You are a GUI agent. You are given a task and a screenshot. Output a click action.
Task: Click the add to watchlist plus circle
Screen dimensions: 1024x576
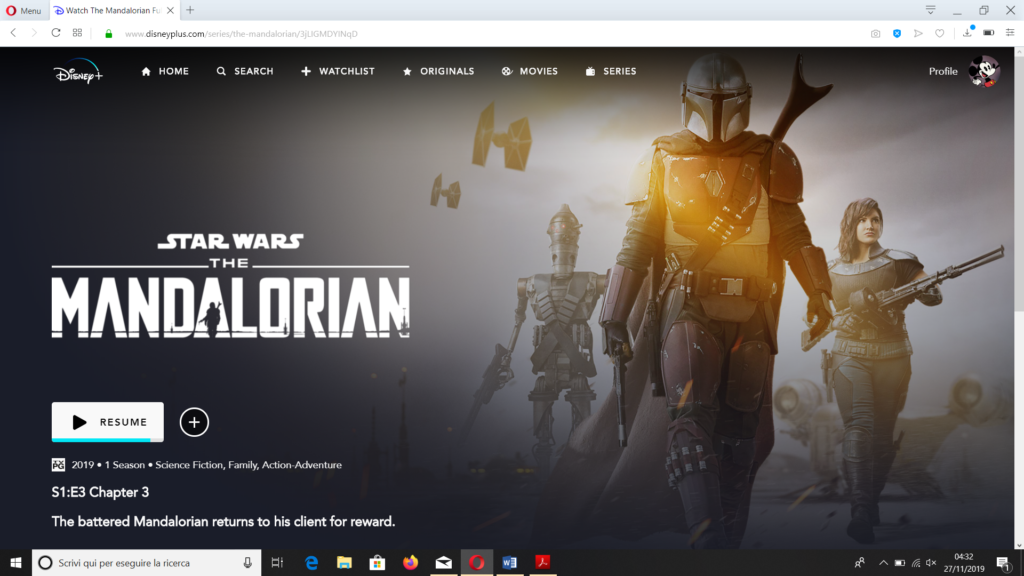coord(193,422)
